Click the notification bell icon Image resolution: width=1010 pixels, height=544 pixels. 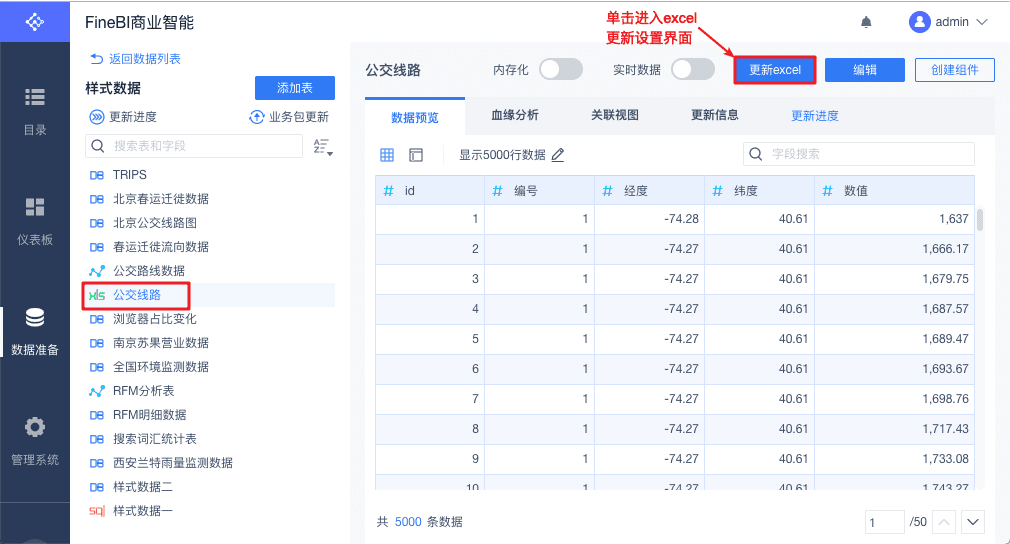[x=866, y=22]
